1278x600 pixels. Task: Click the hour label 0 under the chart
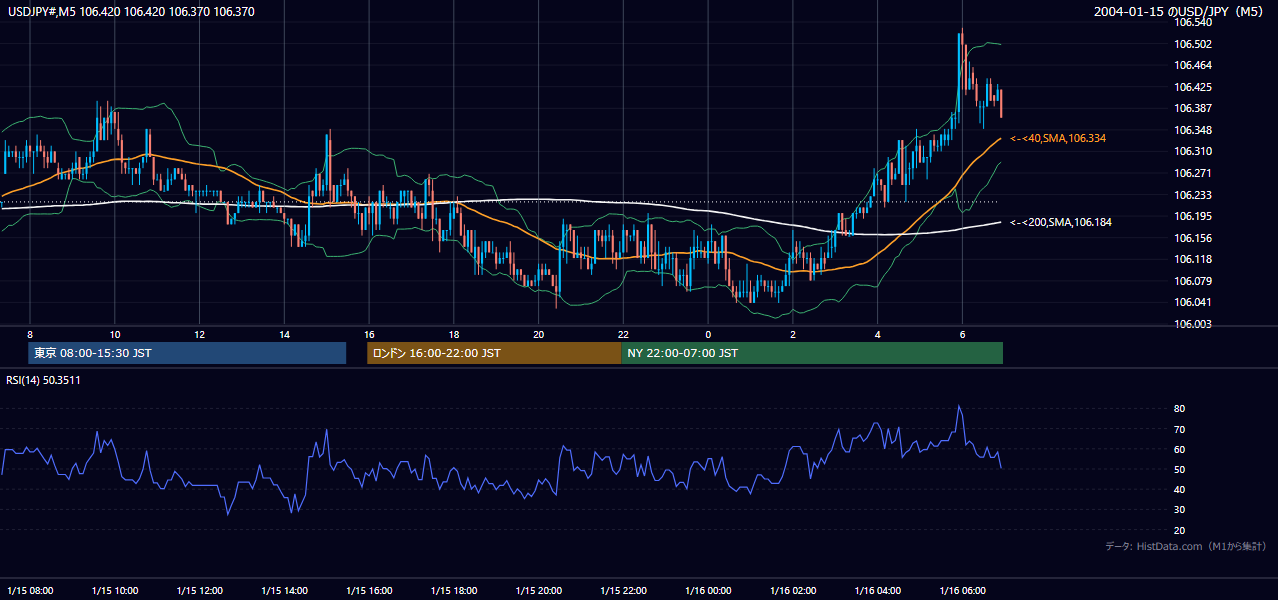(x=708, y=334)
